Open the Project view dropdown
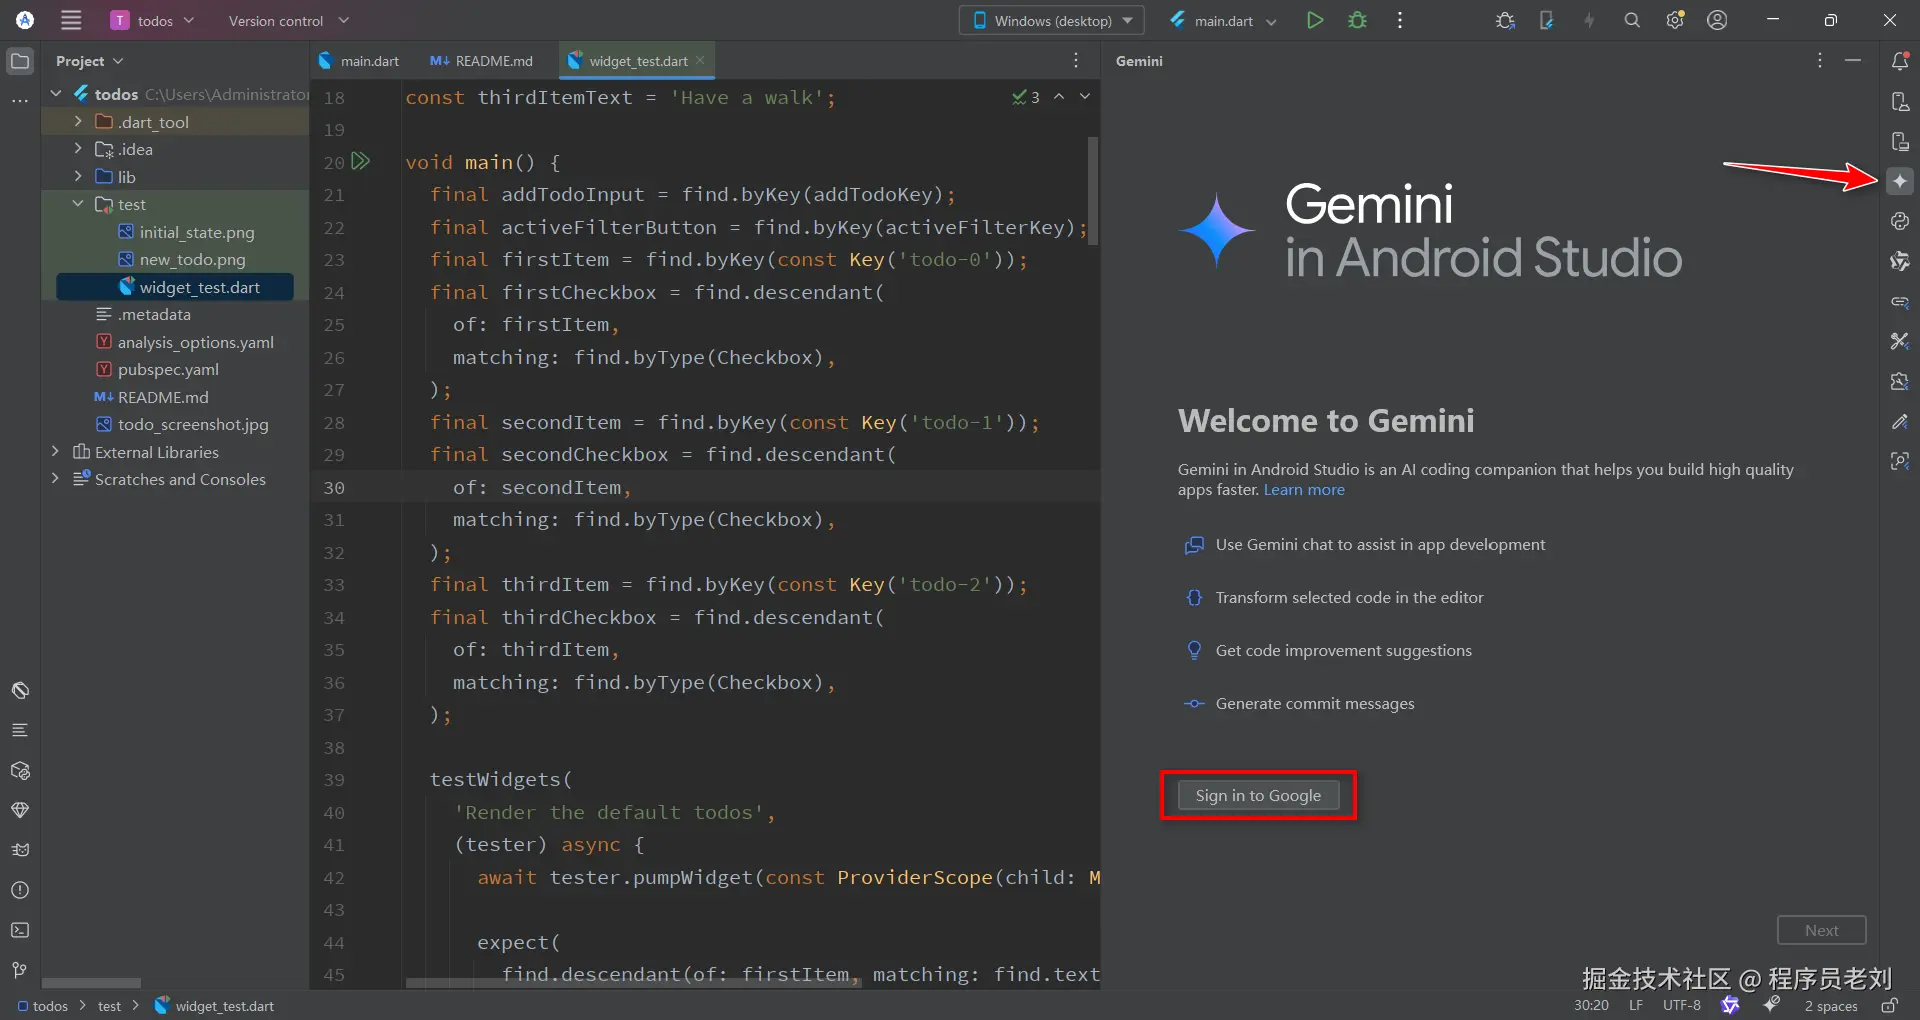Screen dimensions: 1920x1020 tap(89, 61)
